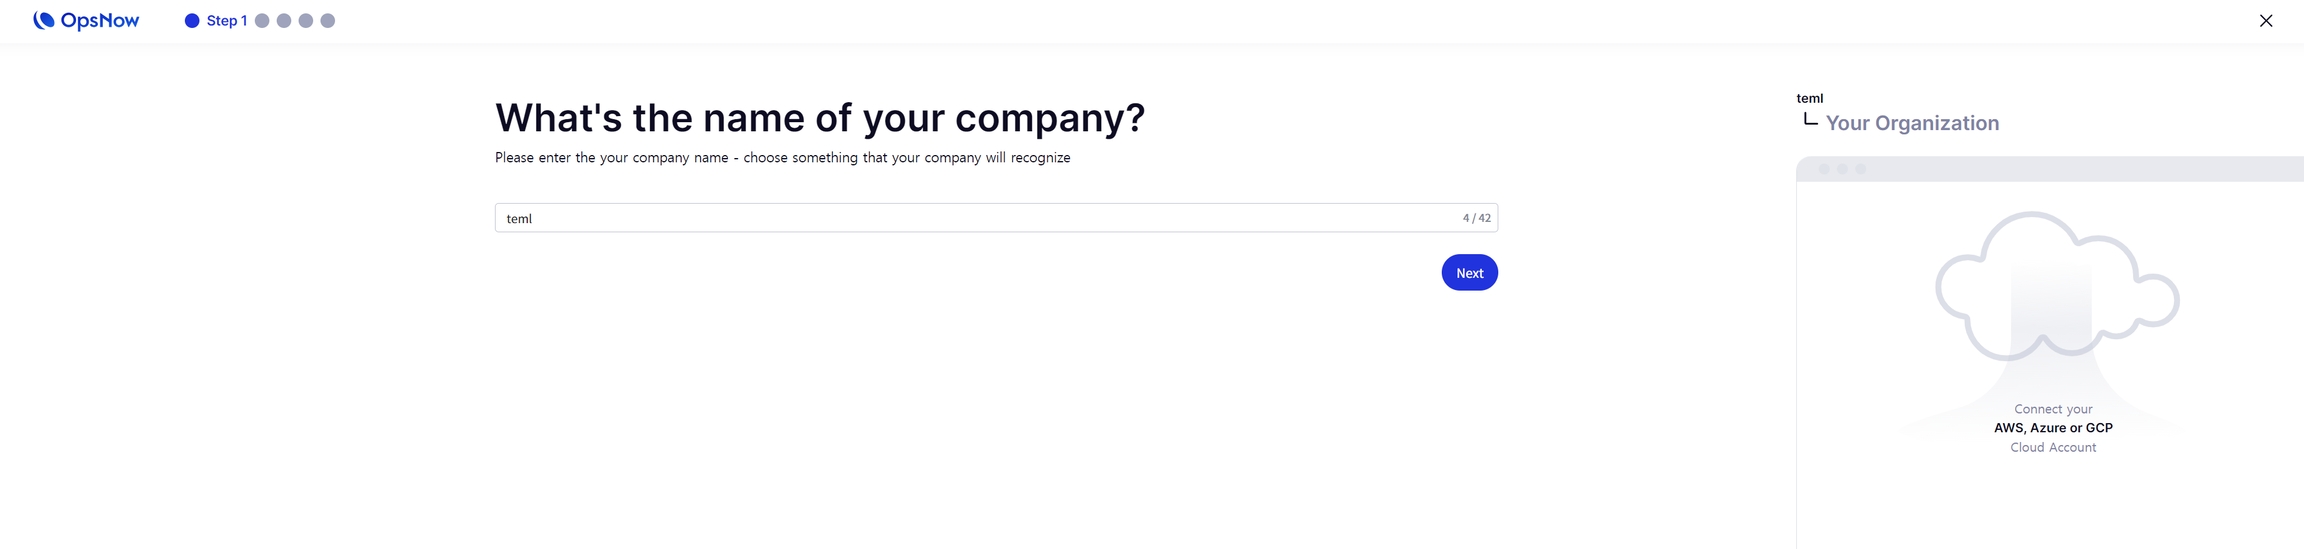This screenshot has height=549, width=2304.
Task: Click the company name instruction text
Action: (782, 158)
